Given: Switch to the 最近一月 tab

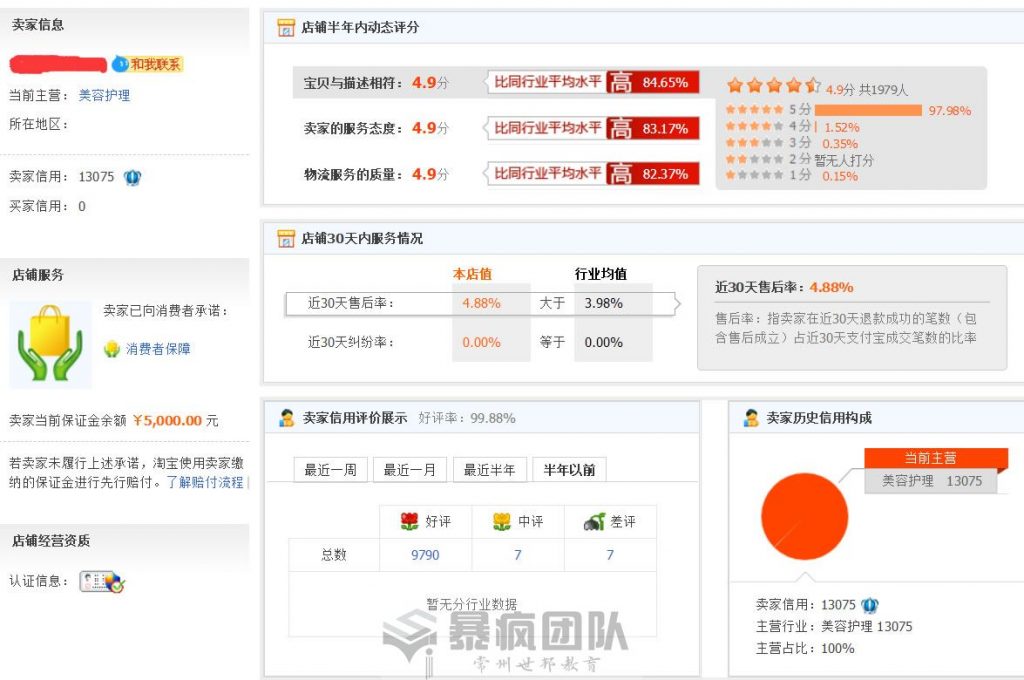Looking at the screenshot, I should tap(409, 470).
